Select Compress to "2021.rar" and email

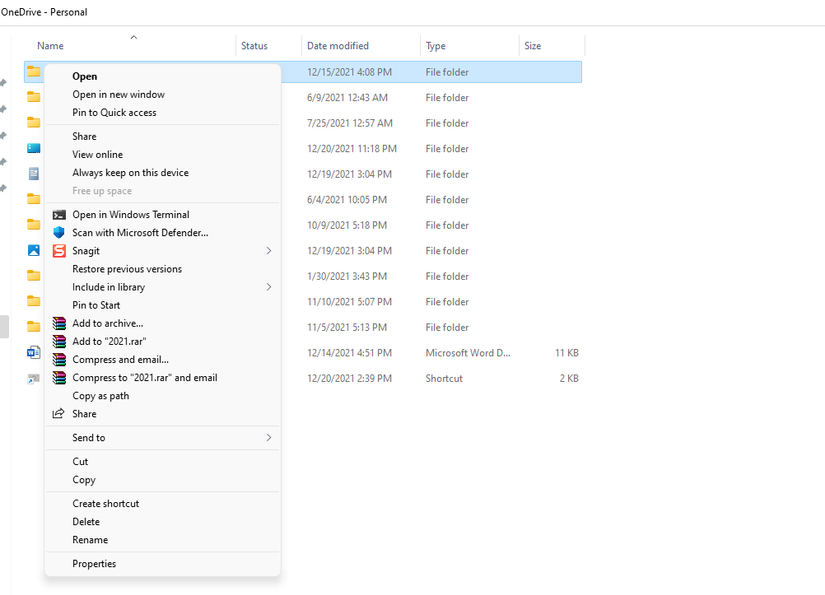coord(145,378)
